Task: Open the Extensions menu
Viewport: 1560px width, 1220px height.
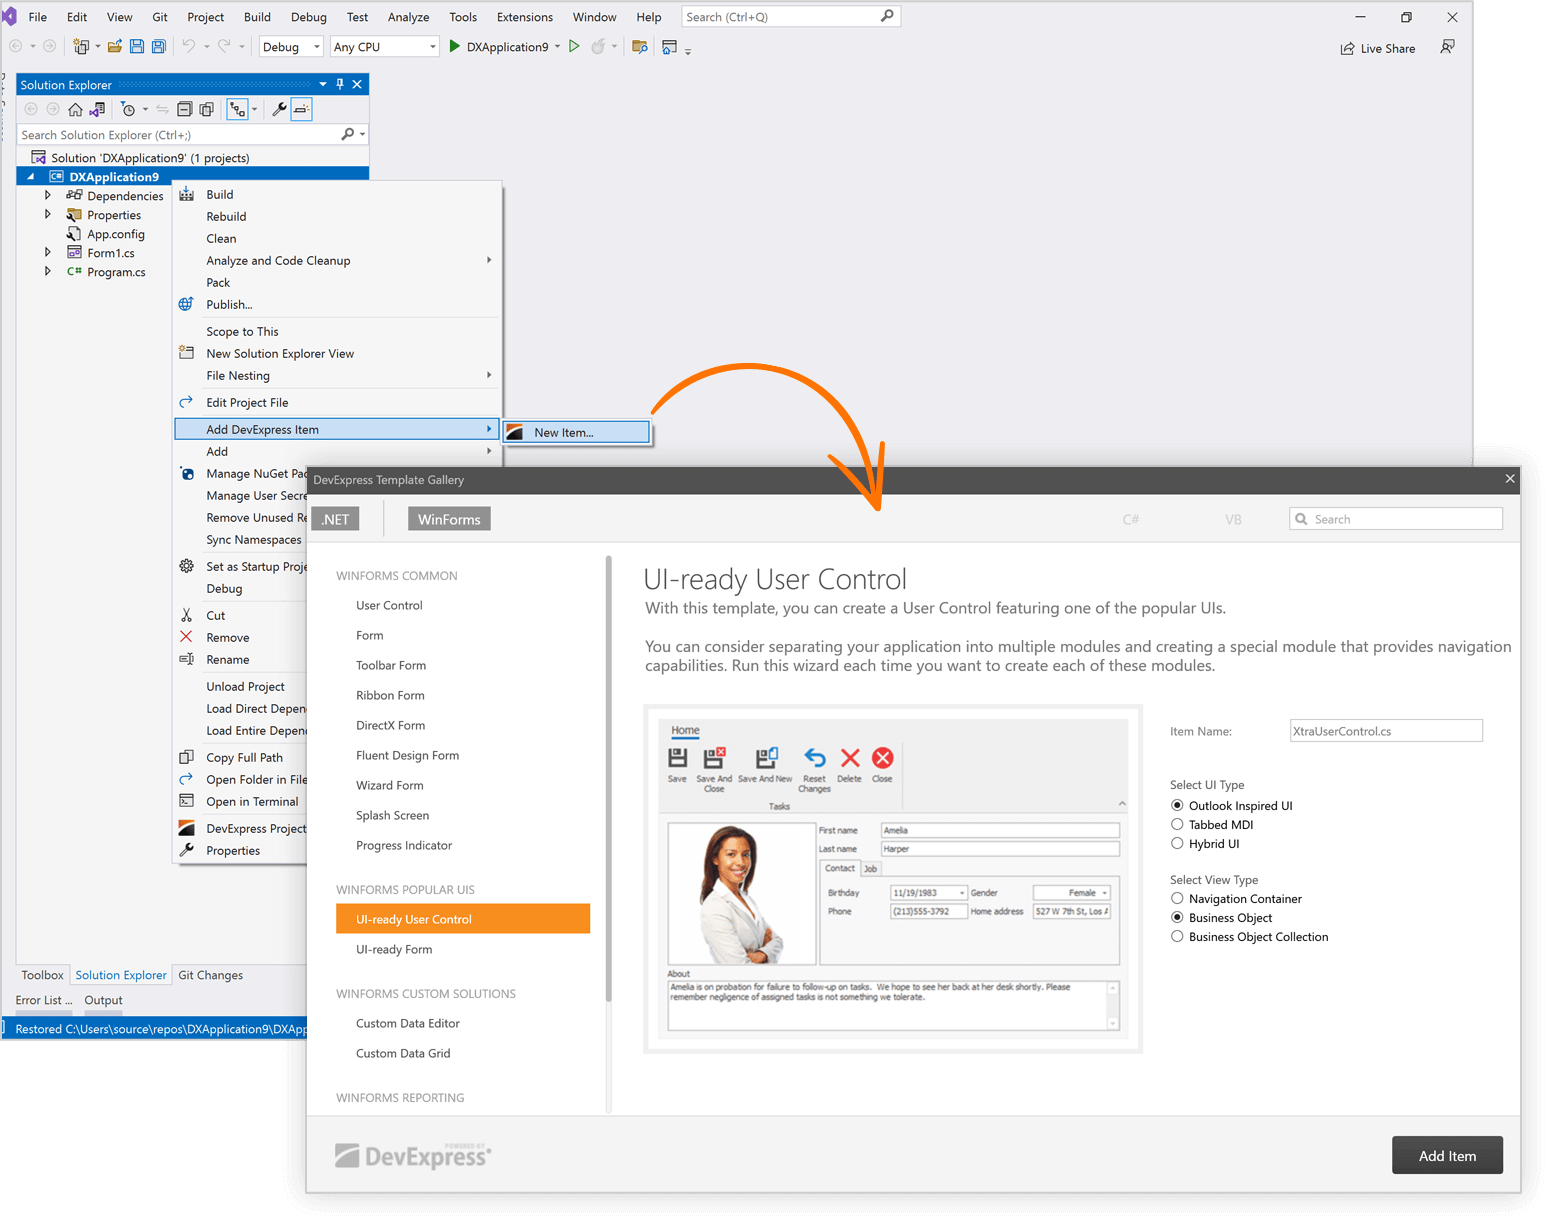Action: coord(524,16)
